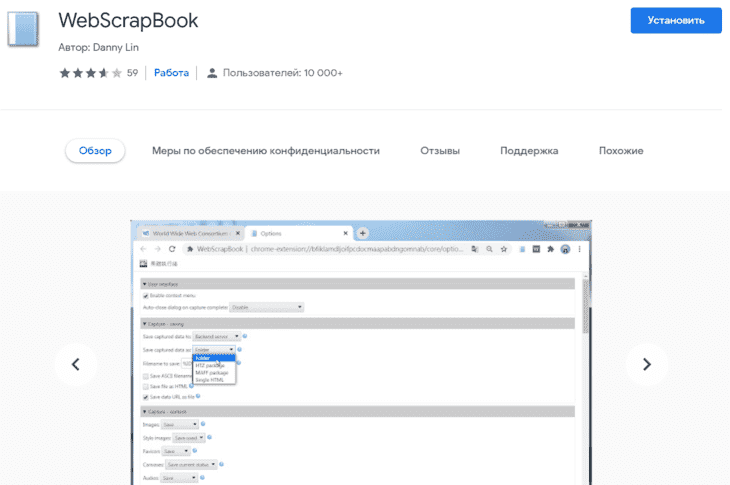Screen dimensions: 730x485
Task: In the preview, click help icon beside Save data URL as file
Action: [x=198, y=397]
